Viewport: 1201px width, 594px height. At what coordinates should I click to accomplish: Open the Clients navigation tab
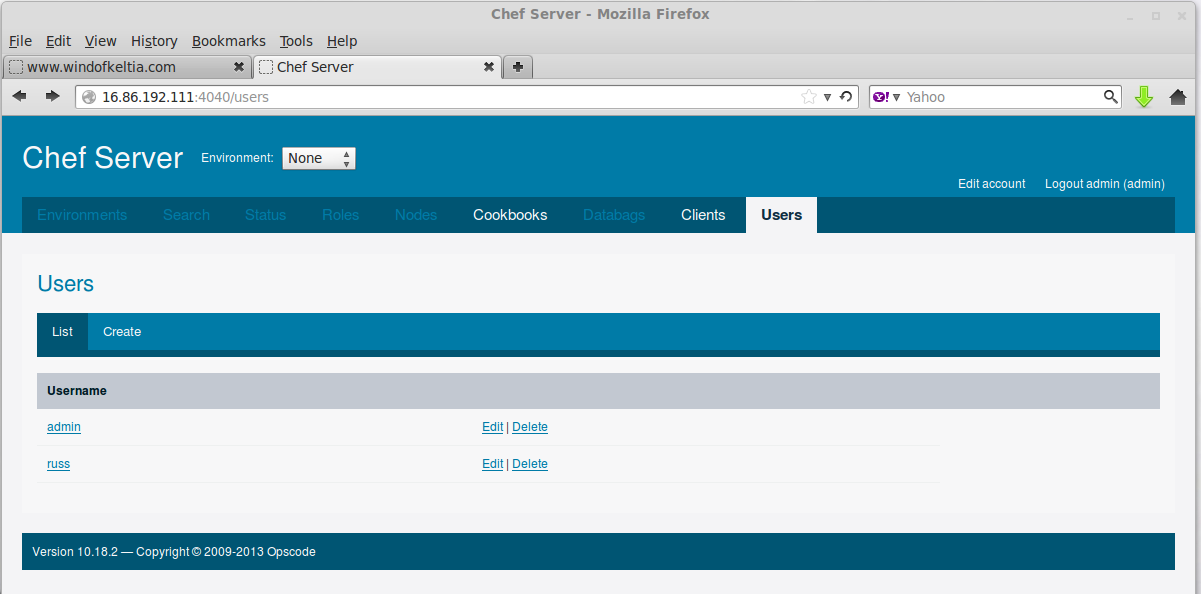click(703, 215)
